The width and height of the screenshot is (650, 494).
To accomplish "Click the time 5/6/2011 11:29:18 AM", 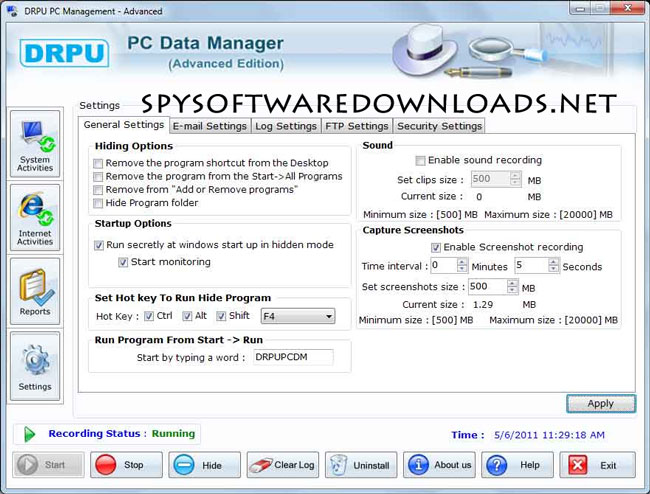I will coord(549,435).
